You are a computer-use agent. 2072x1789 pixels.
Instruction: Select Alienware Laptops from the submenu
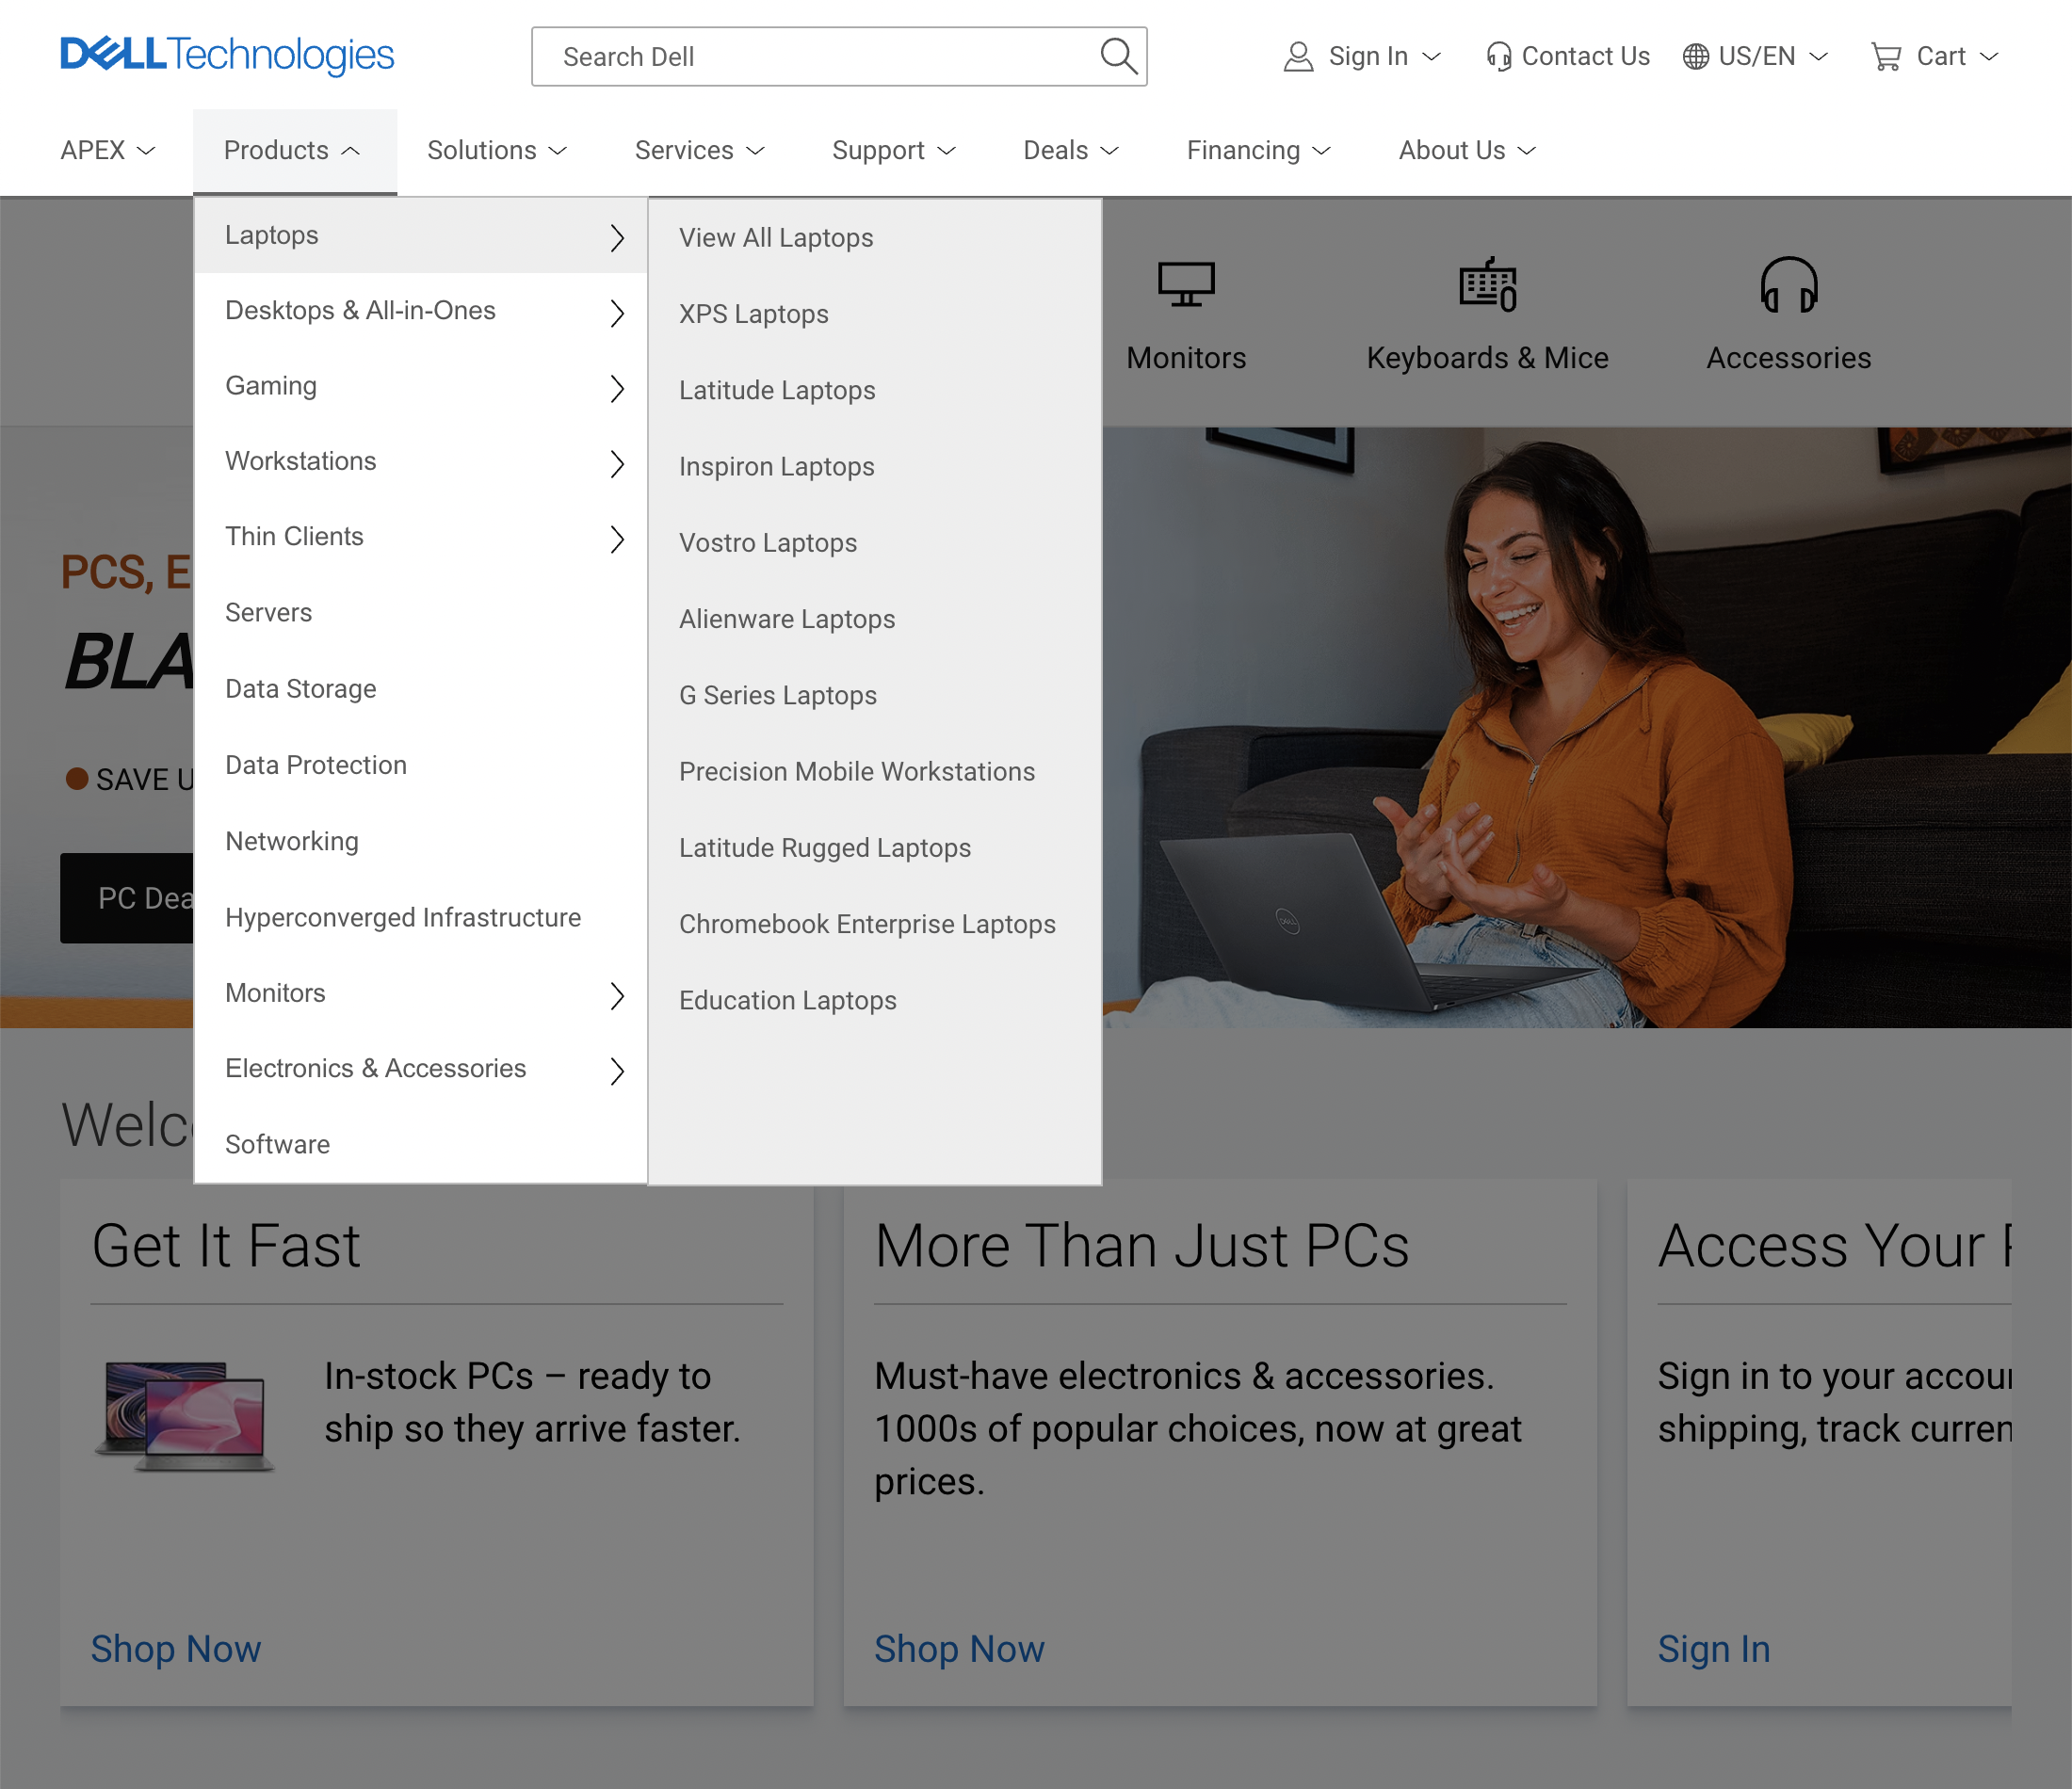click(x=787, y=619)
